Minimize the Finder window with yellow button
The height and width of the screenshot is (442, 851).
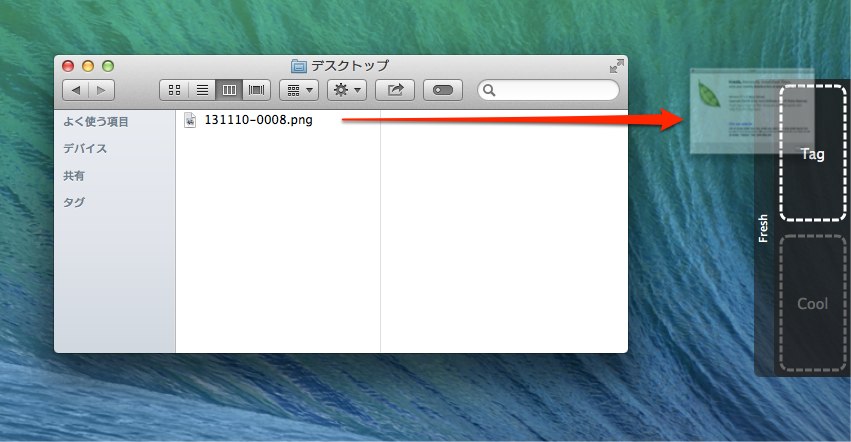coord(88,66)
